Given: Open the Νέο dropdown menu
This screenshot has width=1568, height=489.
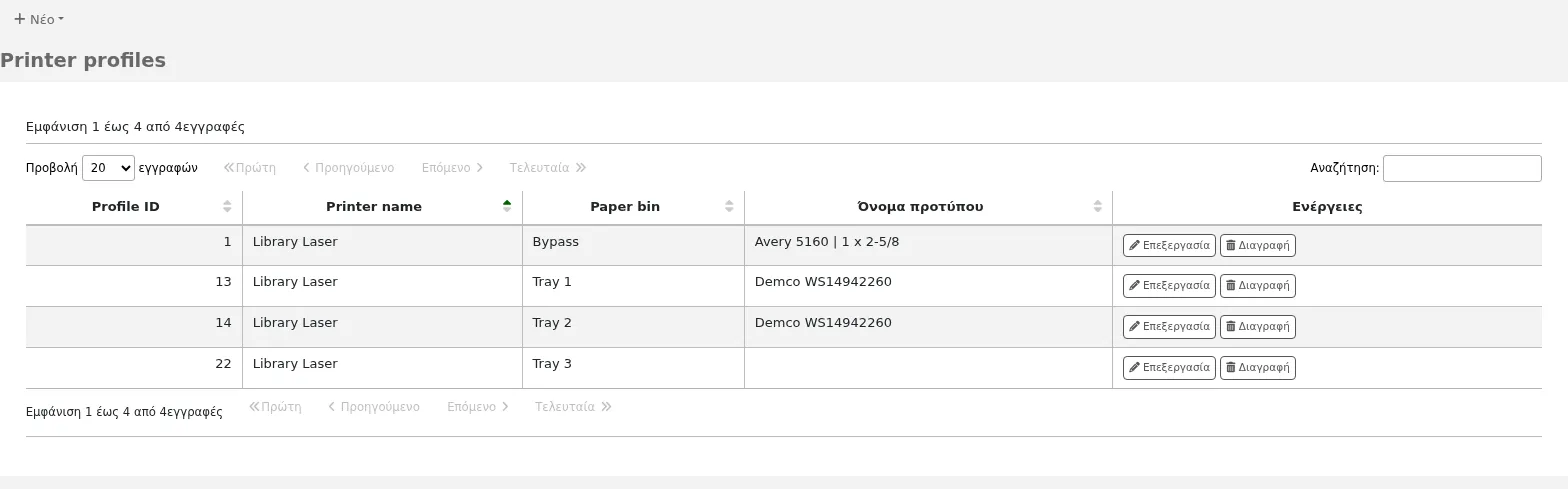Looking at the screenshot, I should (x=39, y=19).
